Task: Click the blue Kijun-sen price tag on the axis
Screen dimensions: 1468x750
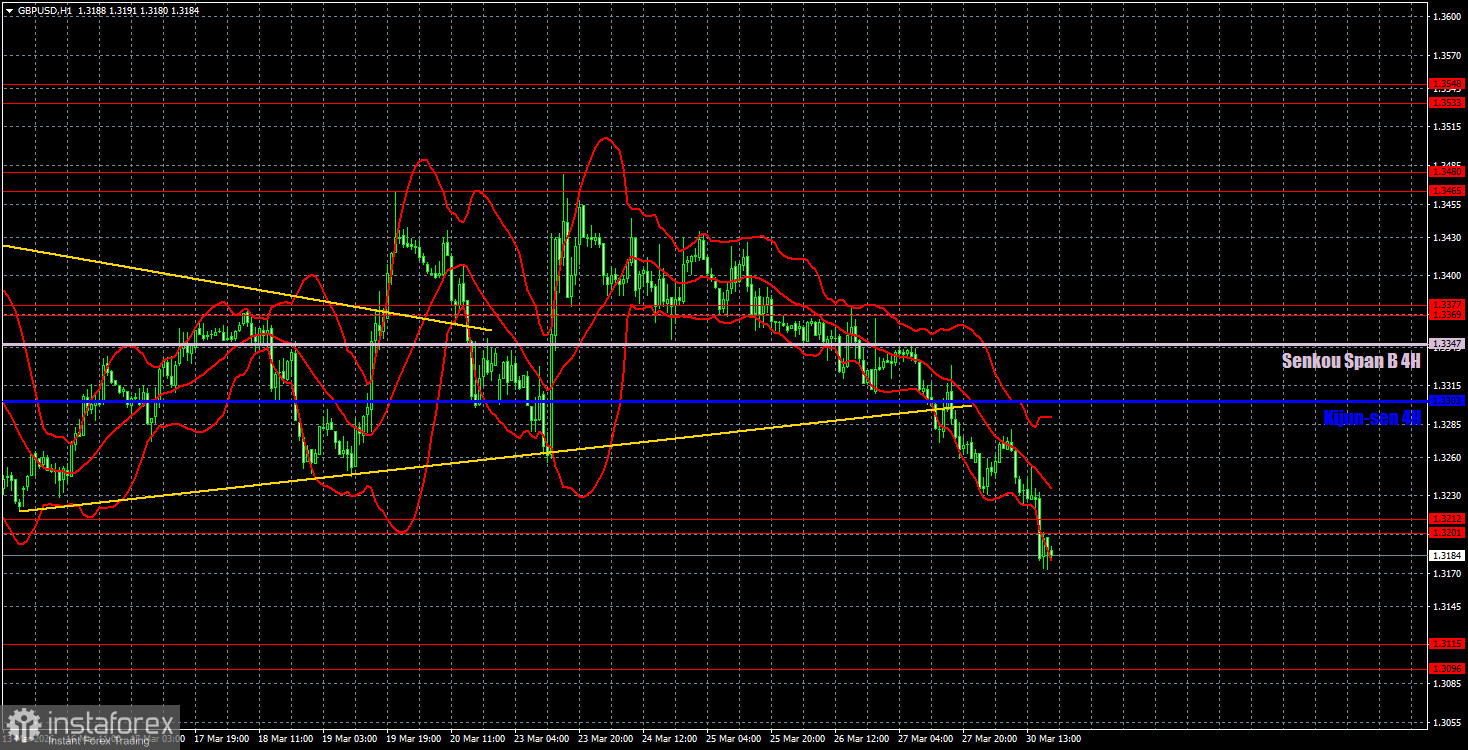Action: [1447, 401]
